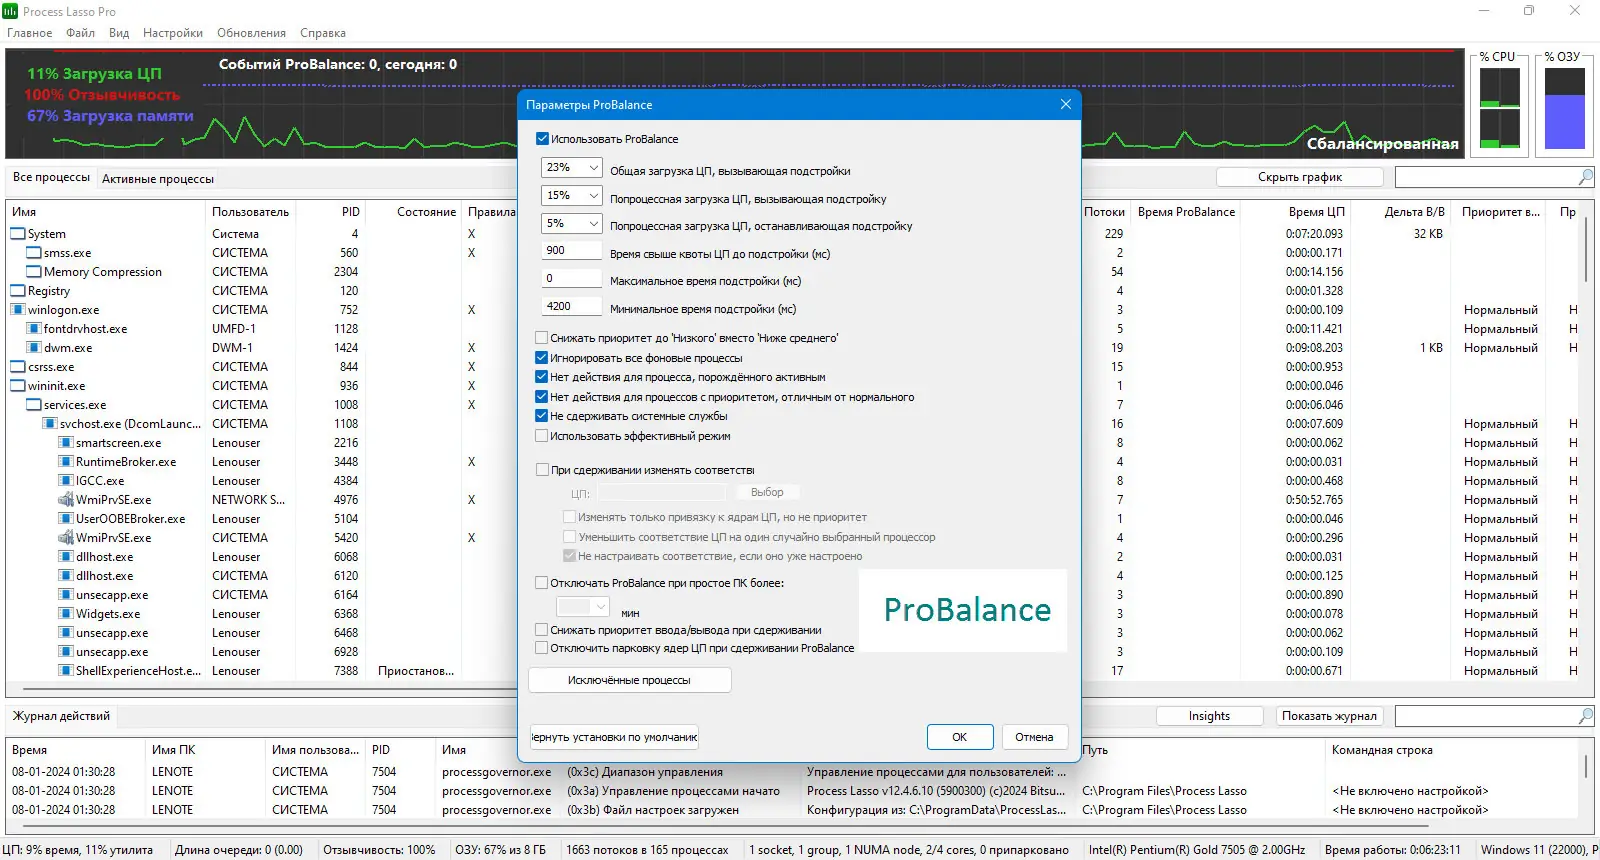Switch to the 'Все процессы' tab

pyautogui.click(x=51, y=177)
